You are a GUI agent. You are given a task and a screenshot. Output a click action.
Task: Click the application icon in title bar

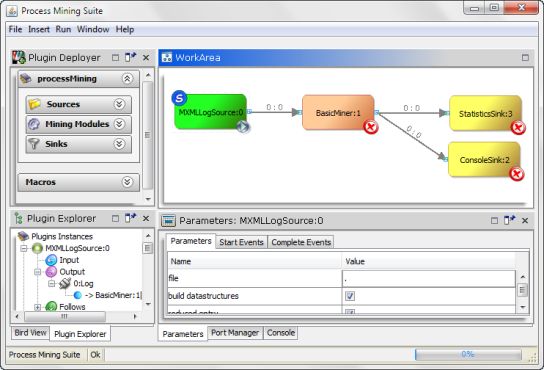(12, 11)
